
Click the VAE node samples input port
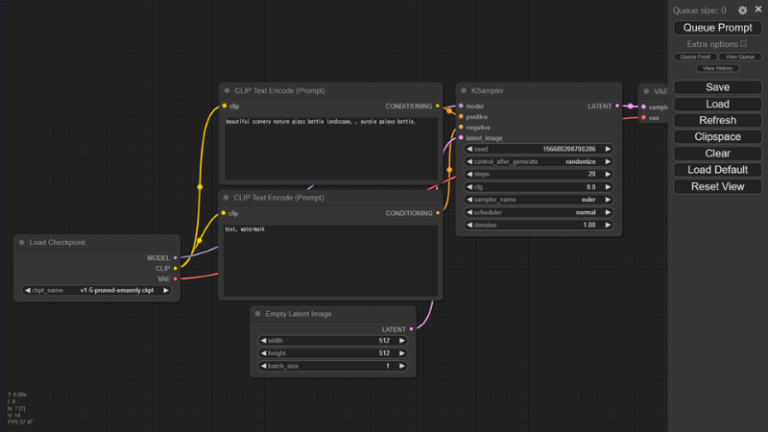coord(644,107)
